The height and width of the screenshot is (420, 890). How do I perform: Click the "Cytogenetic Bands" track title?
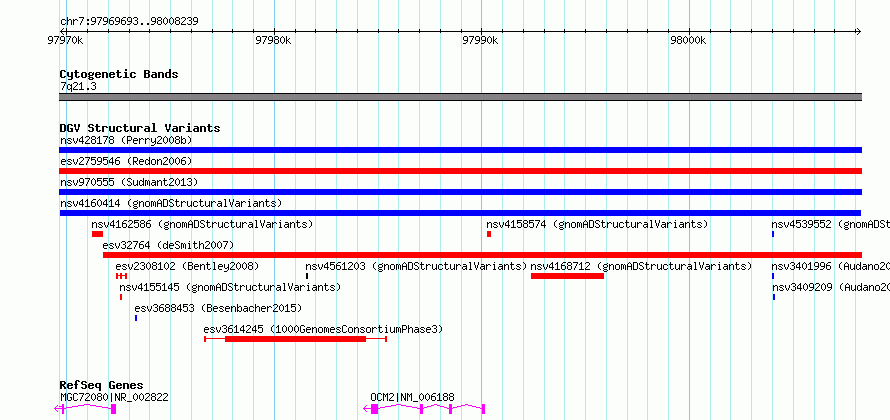(x=119, y=74)
